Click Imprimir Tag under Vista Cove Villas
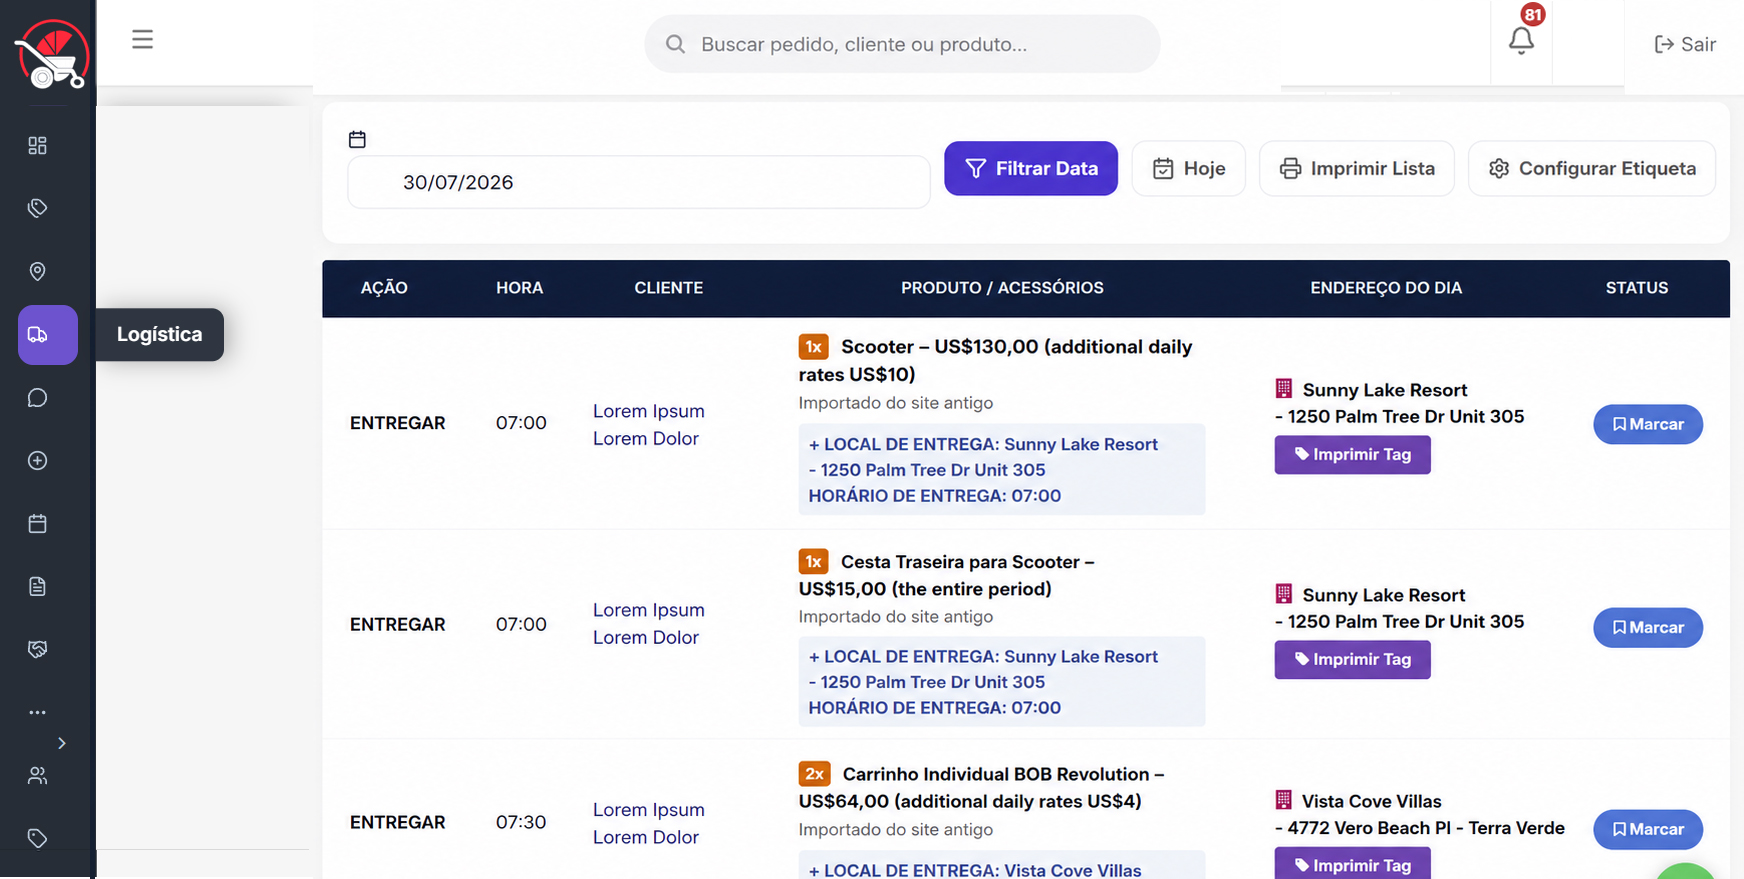 [1352, 864]
